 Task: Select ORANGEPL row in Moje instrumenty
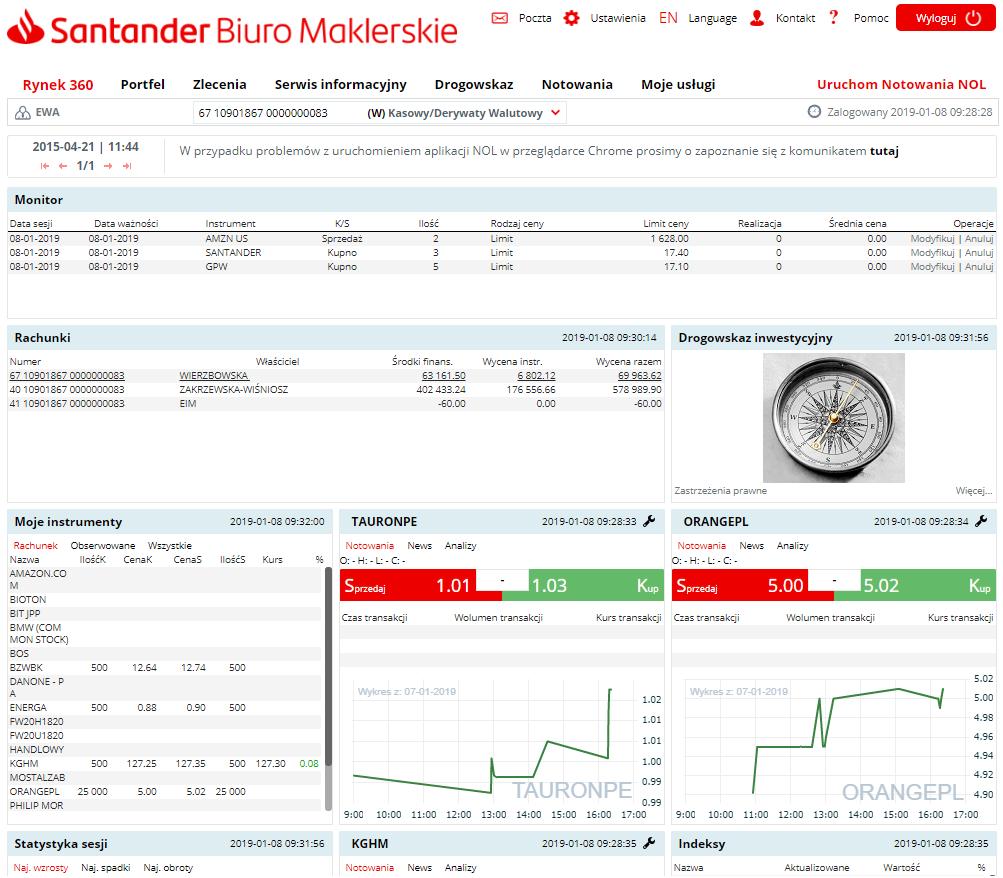tap(165, 792)
